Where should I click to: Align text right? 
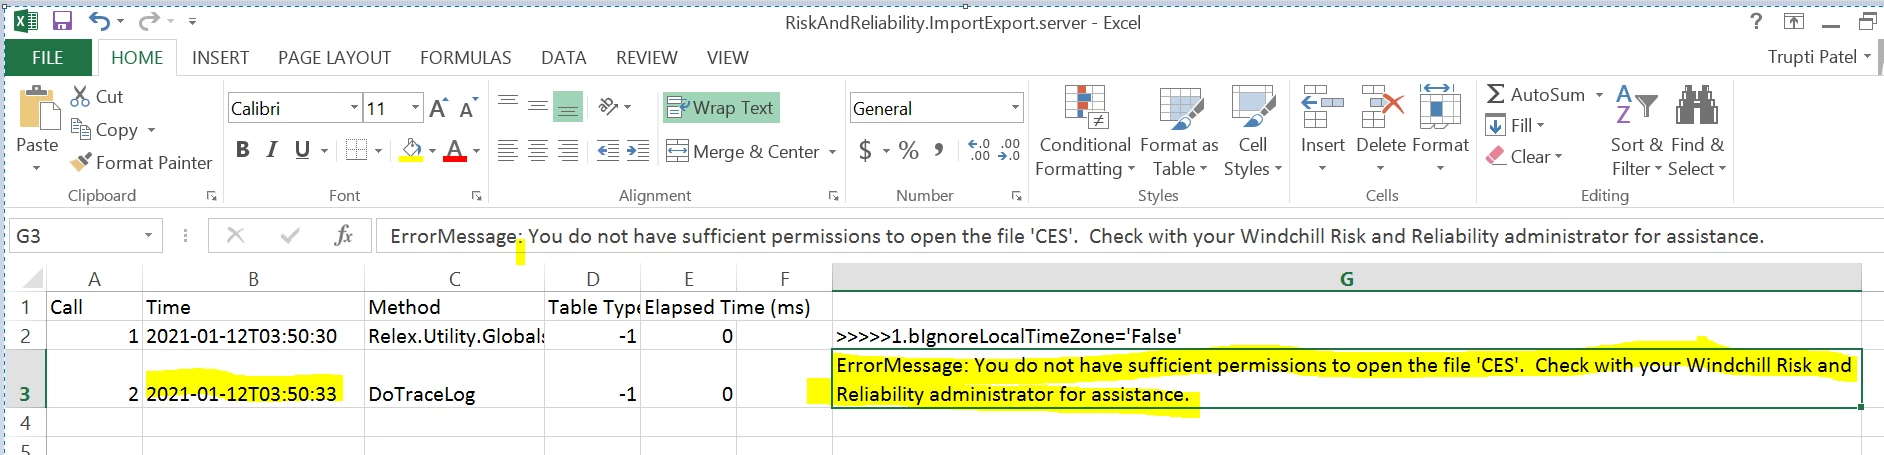[x=568, y=151]
